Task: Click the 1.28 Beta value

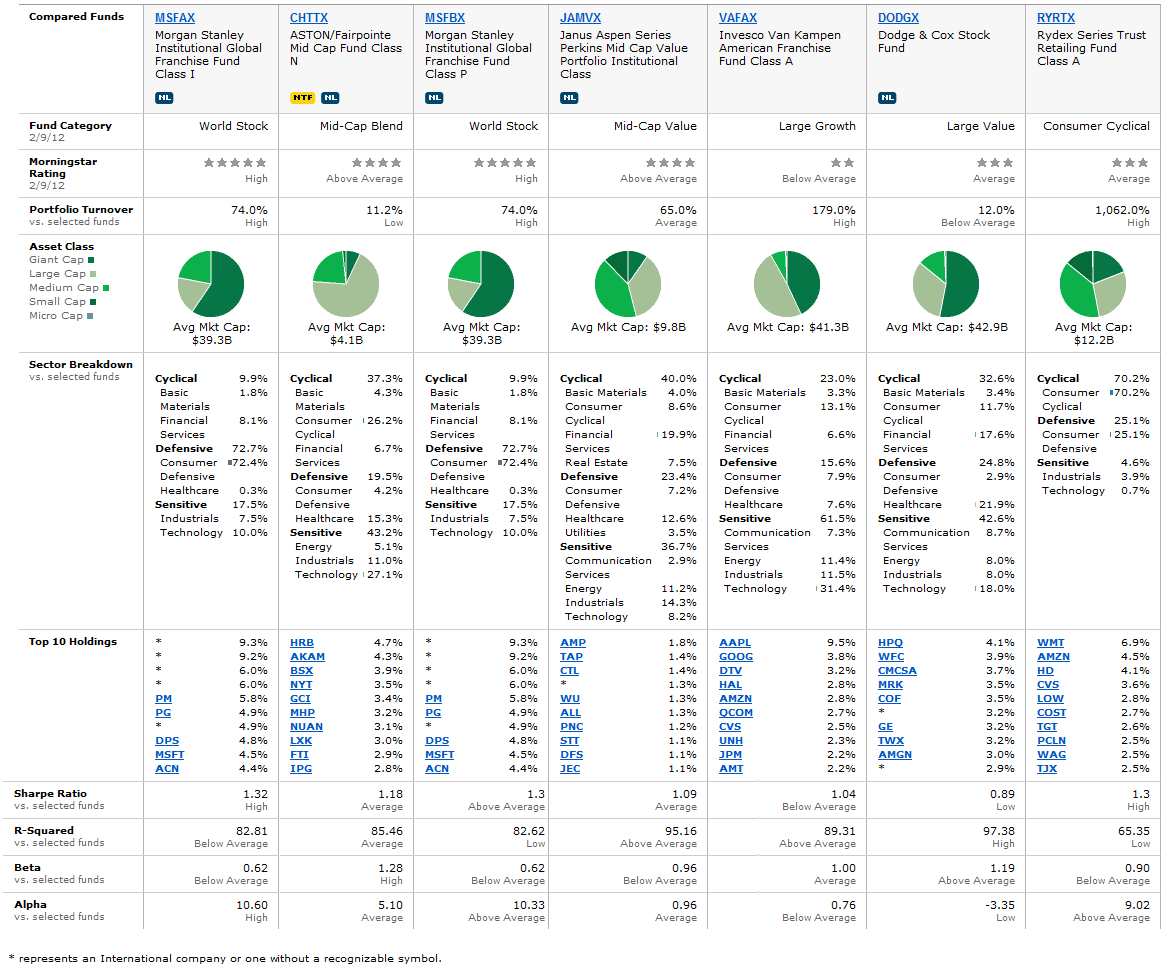Action: point(390,869)
